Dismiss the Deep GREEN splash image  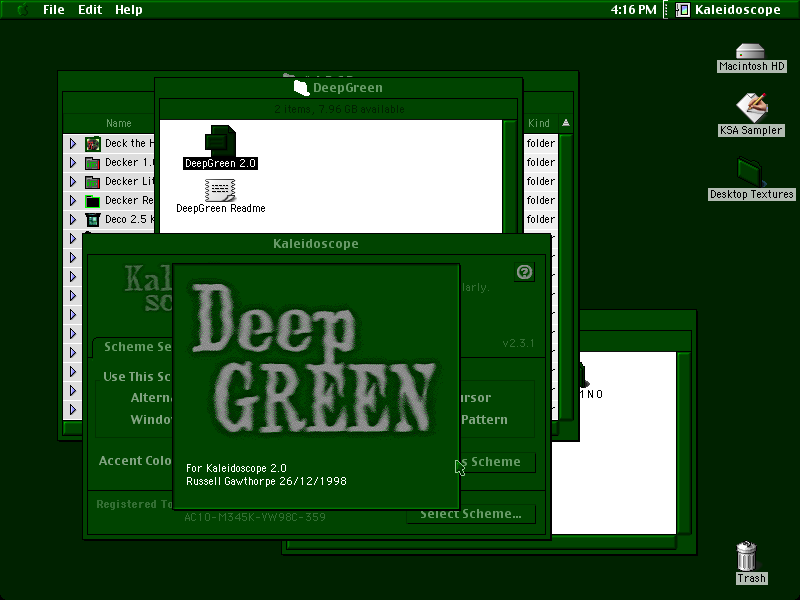[316, 386]
